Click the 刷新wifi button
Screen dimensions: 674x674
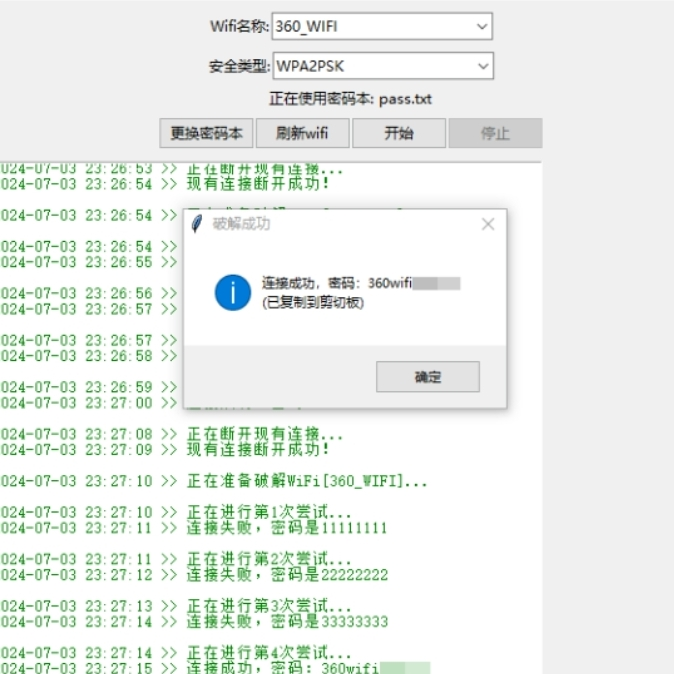(x=303, y=133)
